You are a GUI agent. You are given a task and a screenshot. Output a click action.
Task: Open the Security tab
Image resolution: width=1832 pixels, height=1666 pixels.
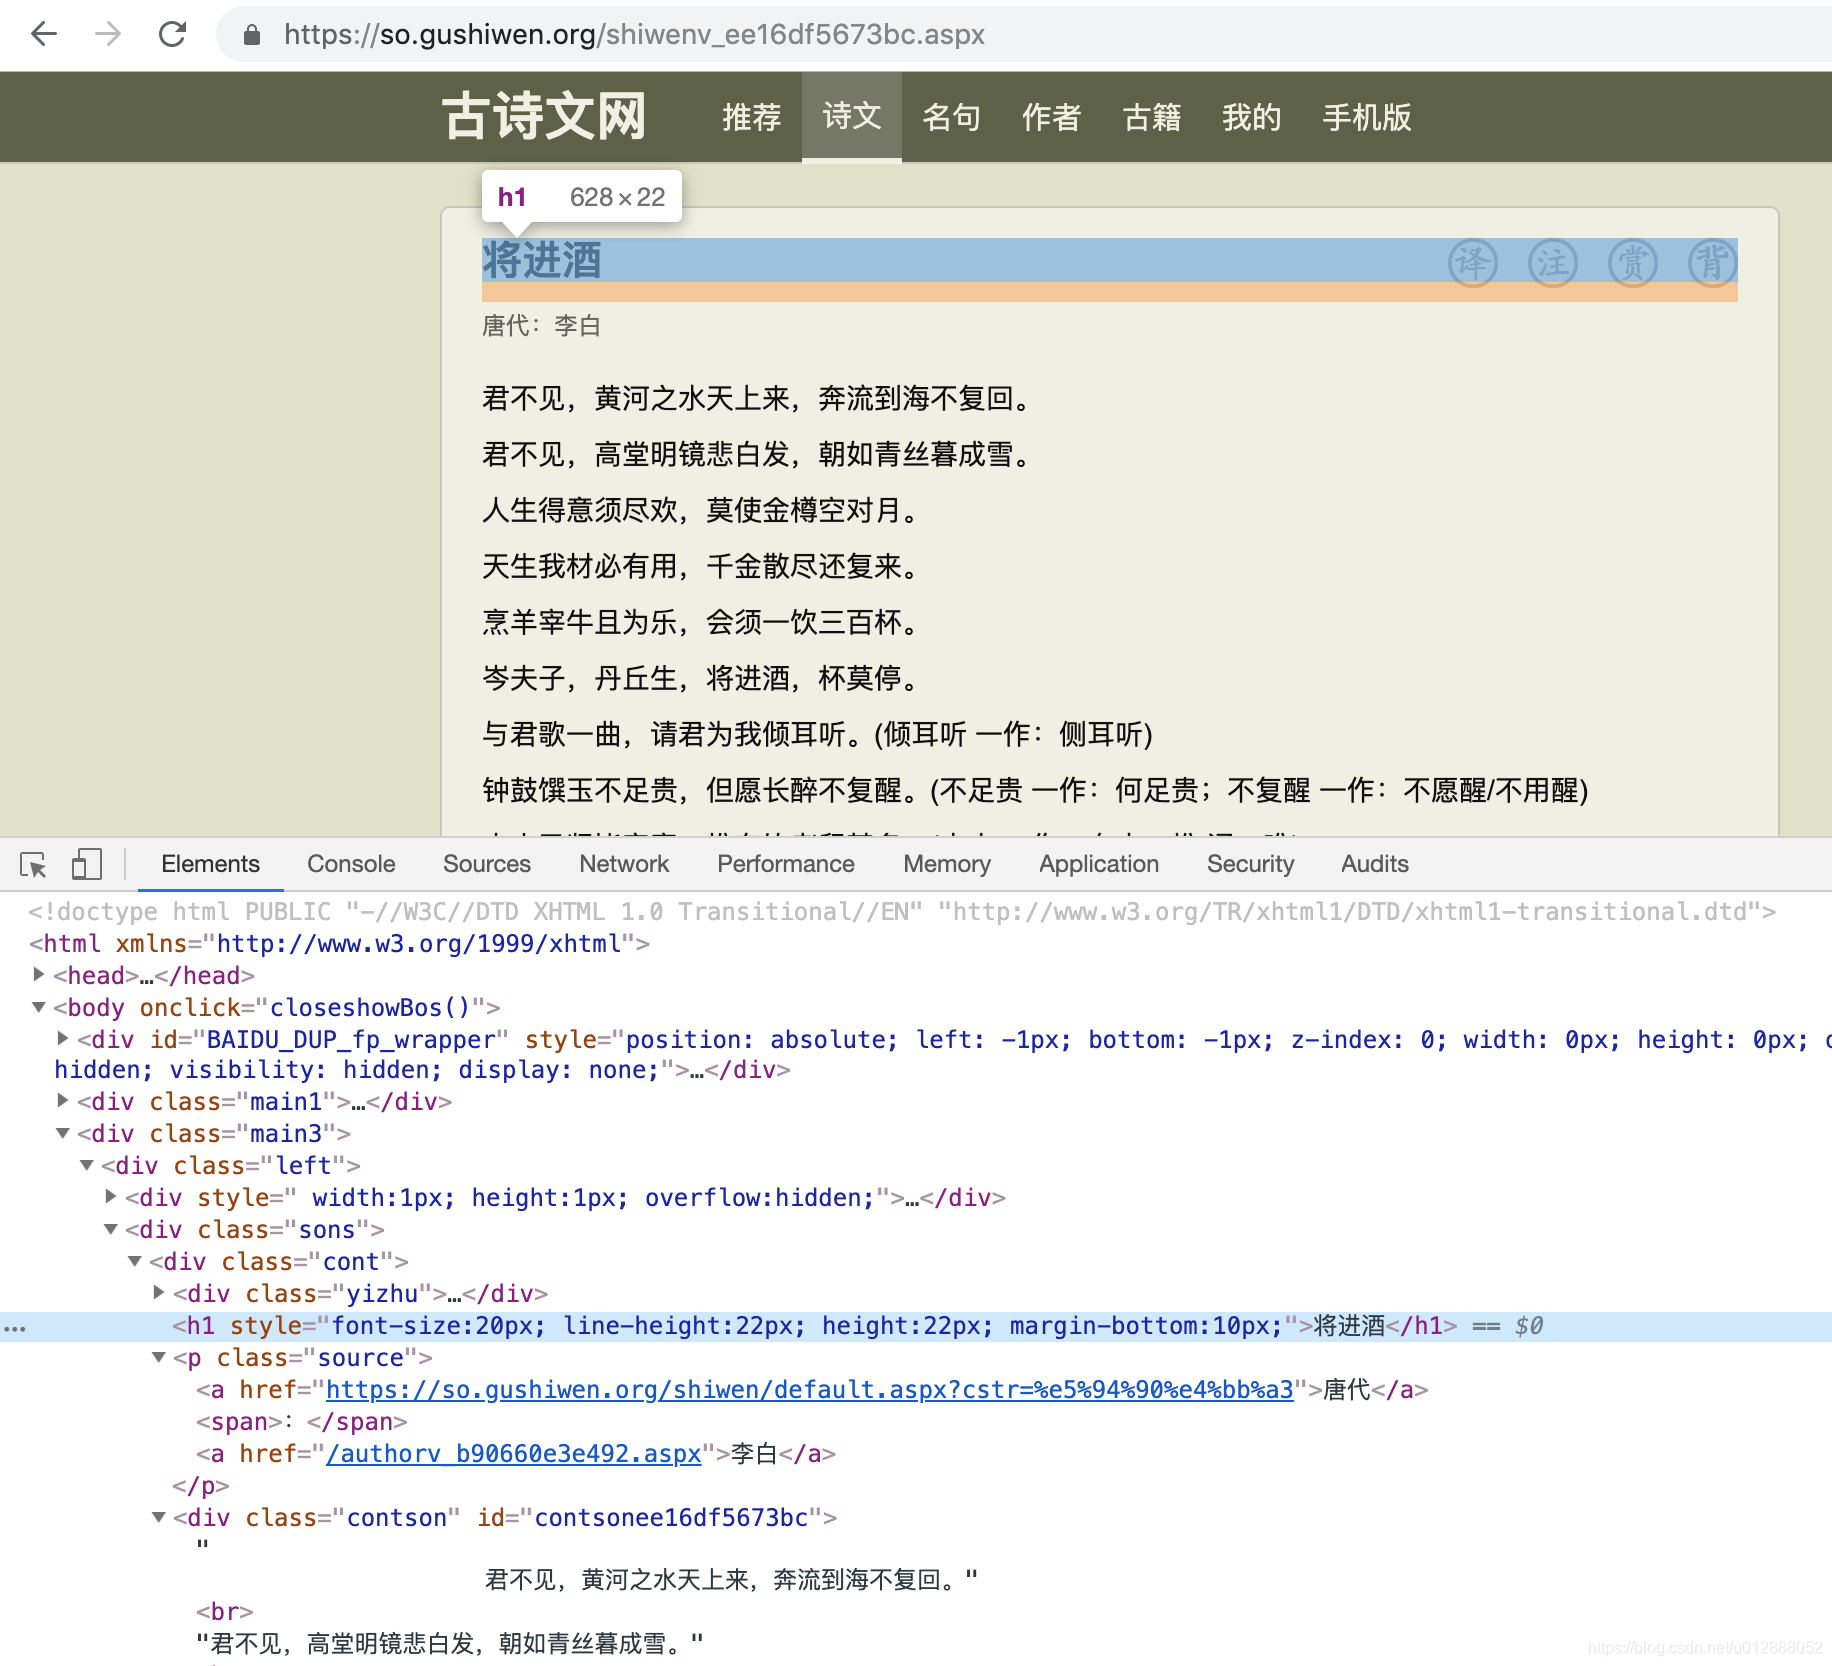click(1250, 864)
